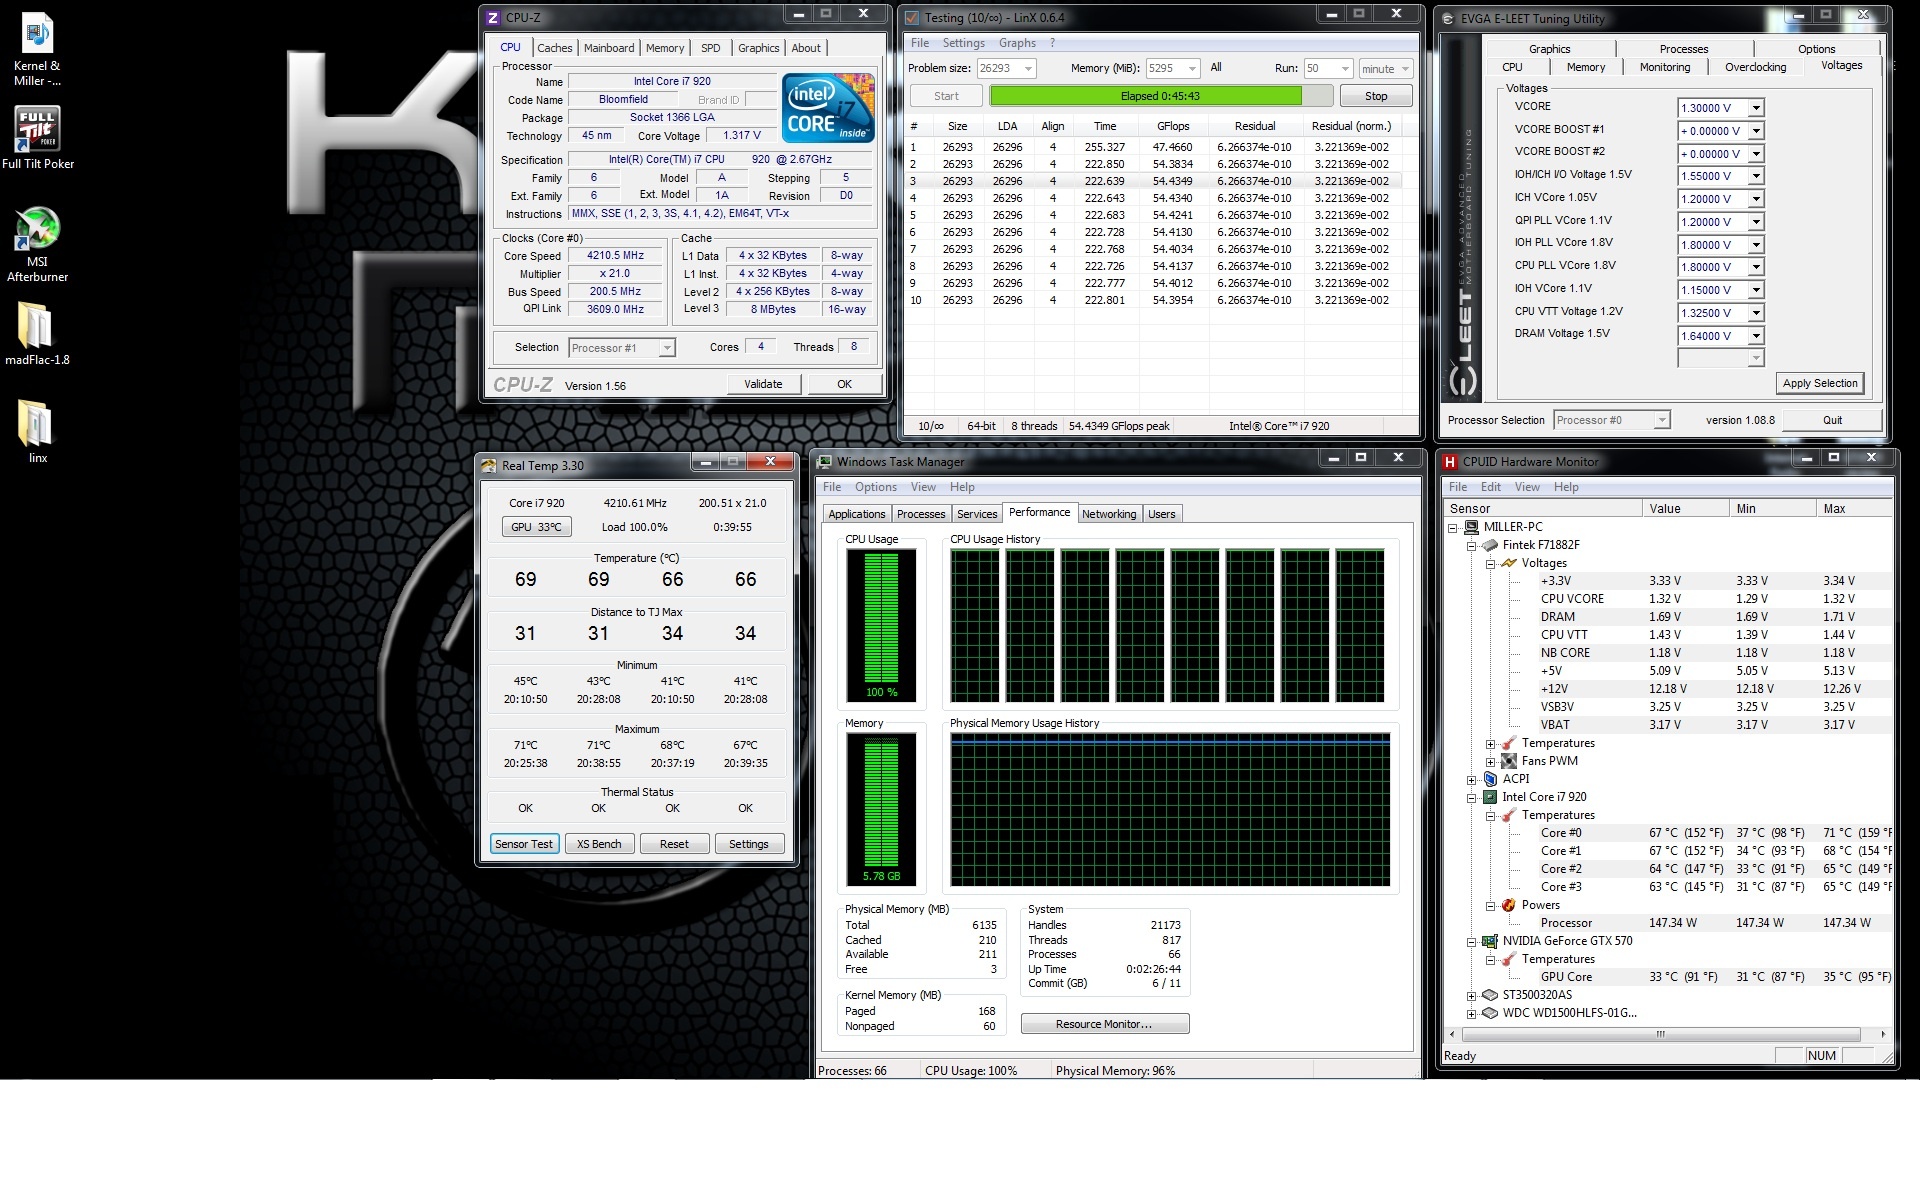Image resolution: width=1920 pixels, height=1200 pixels.
Task: Select MILLER-PC computer icon in HWMonitor
Action: (x=1471, y=527)
